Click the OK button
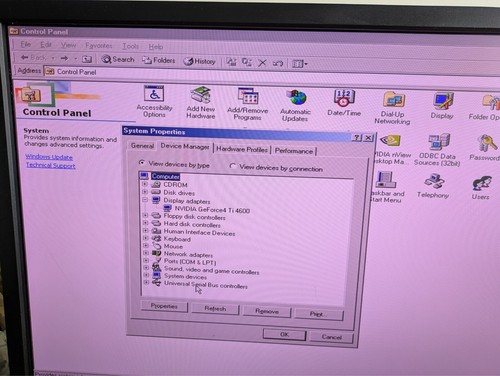500x376 pixels. pos(284,334)
